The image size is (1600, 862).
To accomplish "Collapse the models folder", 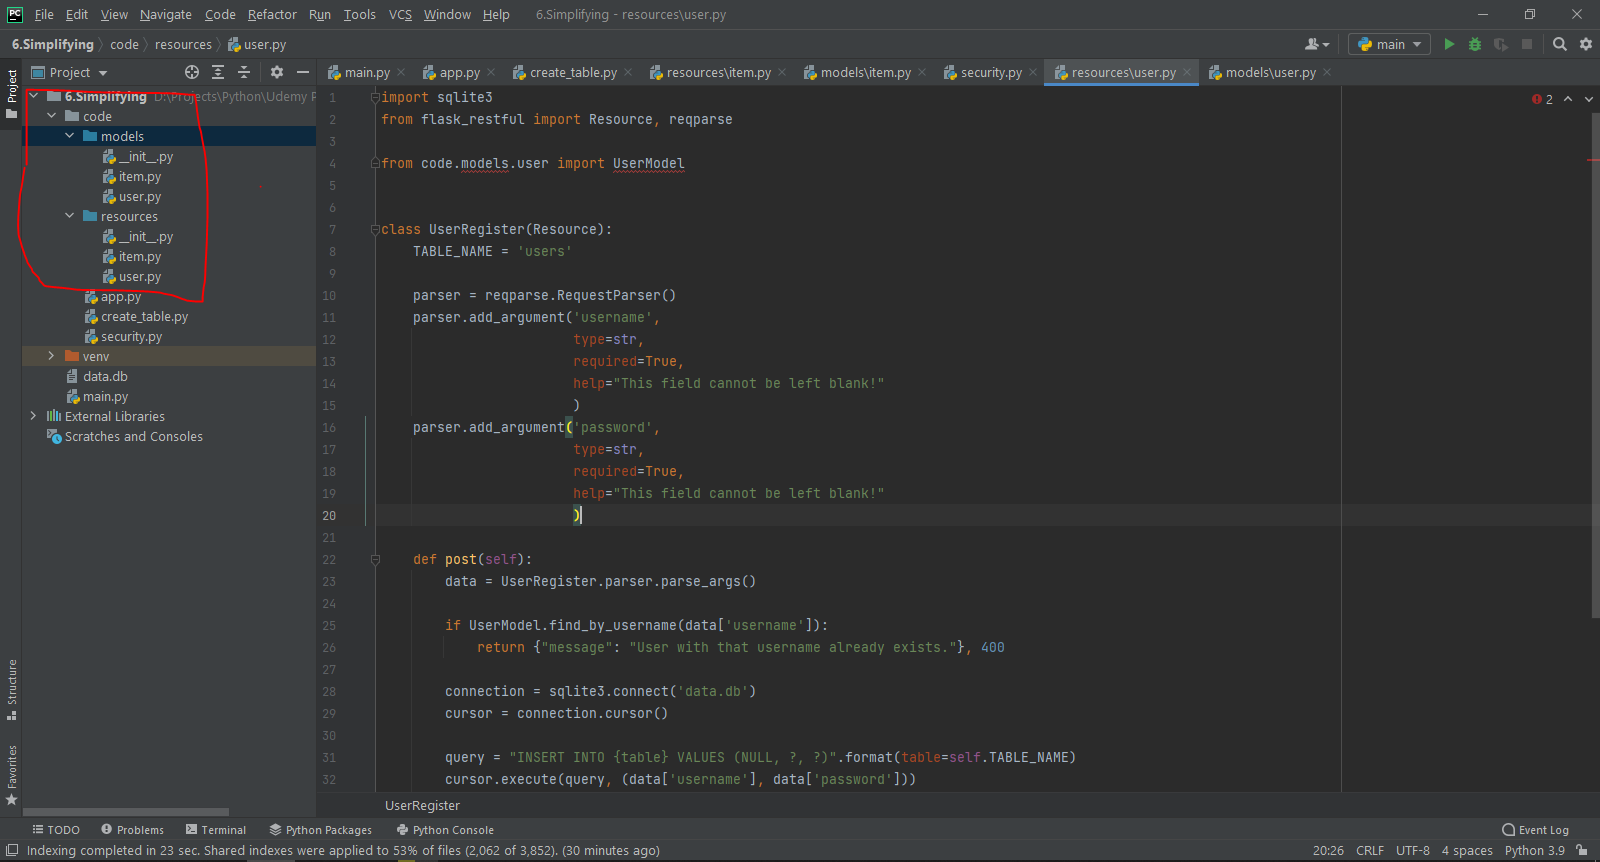I will pyautogui.click(x=70, y=136).
